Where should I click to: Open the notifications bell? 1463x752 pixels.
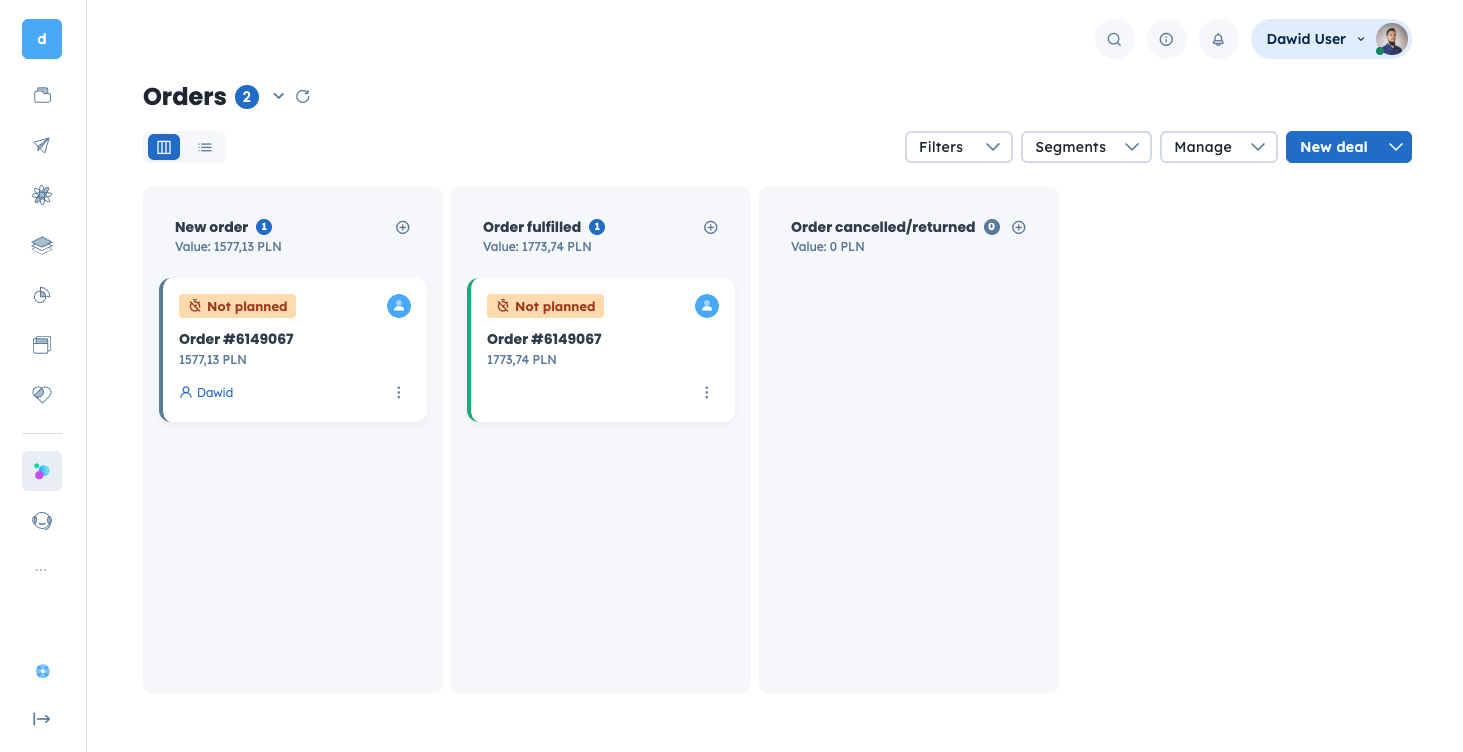[x=1218, y=40]
